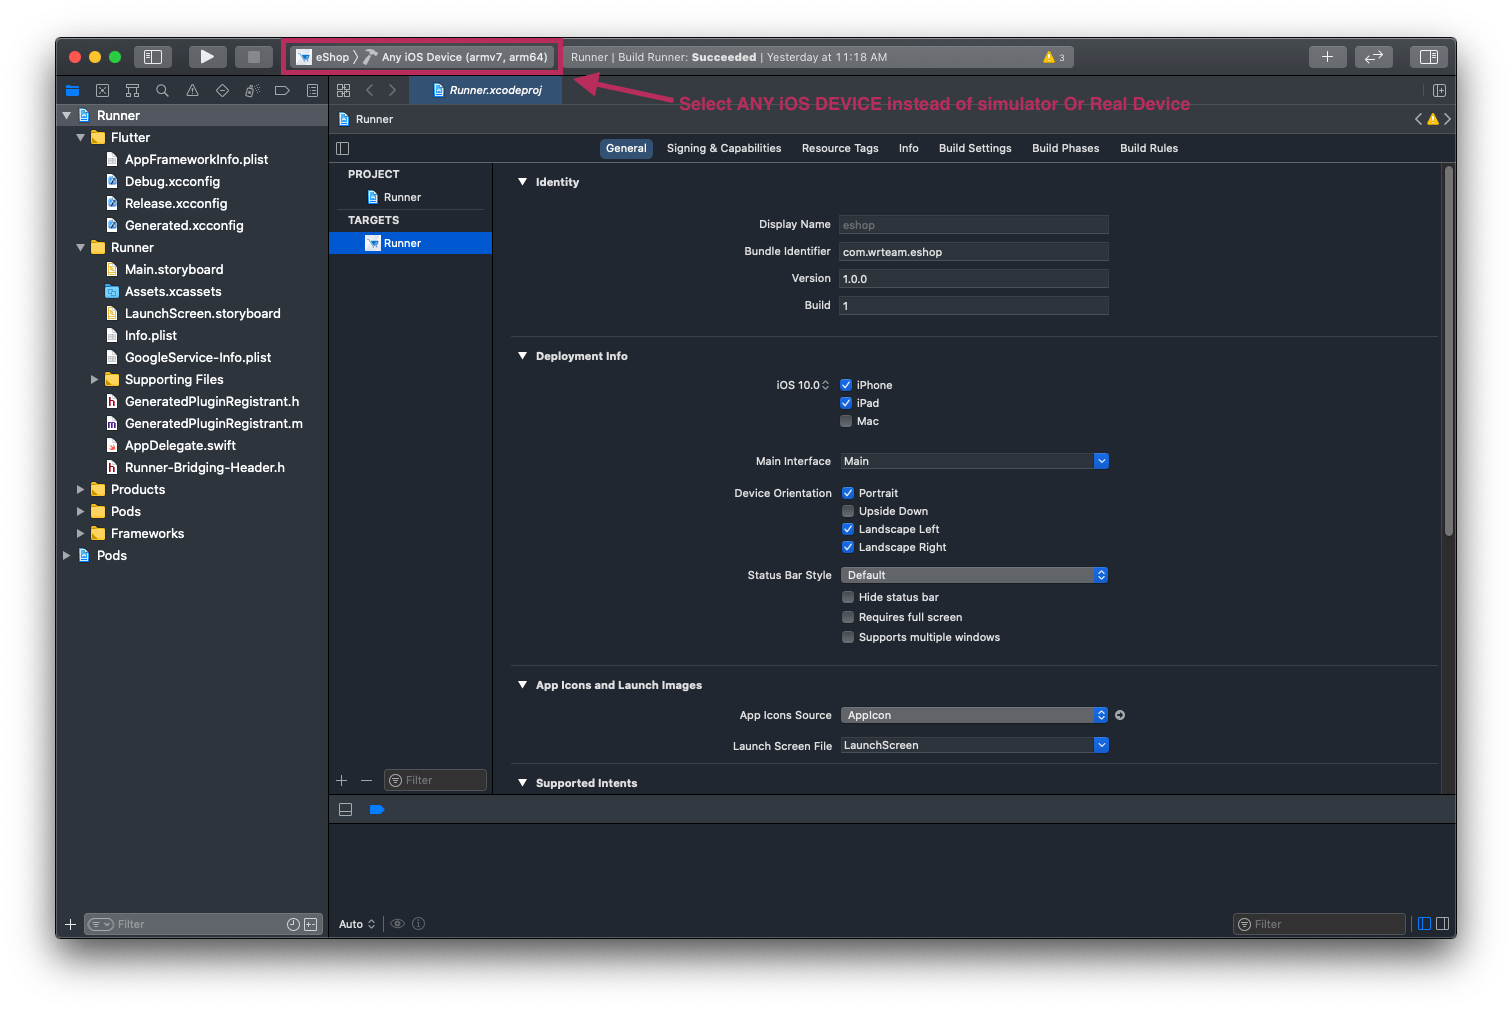Viewport: 1512px width, 1012px height.
Task: Collapse the Flutter folder
Action: 81,137
